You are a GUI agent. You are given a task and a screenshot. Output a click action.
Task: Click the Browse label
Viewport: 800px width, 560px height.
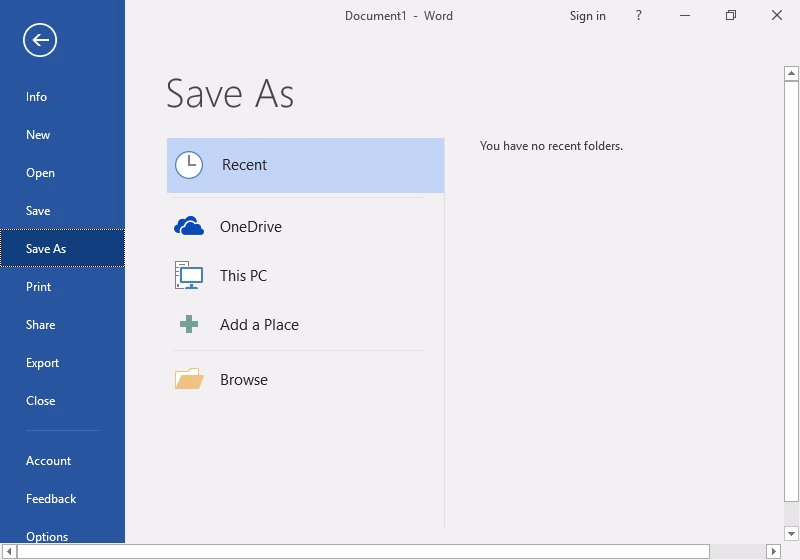(x=244, y=379)
